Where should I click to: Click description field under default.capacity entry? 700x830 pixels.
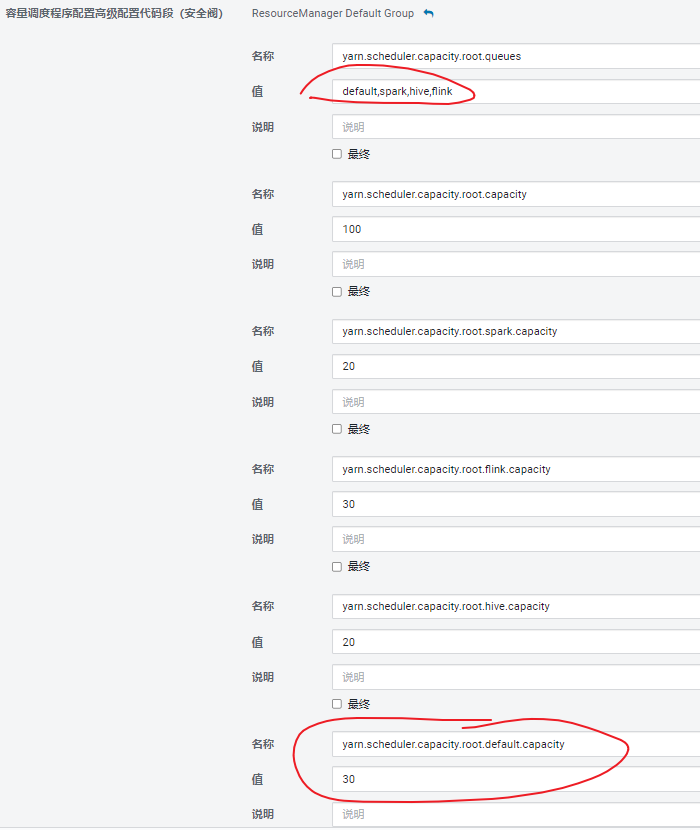[x=516, y=814]
